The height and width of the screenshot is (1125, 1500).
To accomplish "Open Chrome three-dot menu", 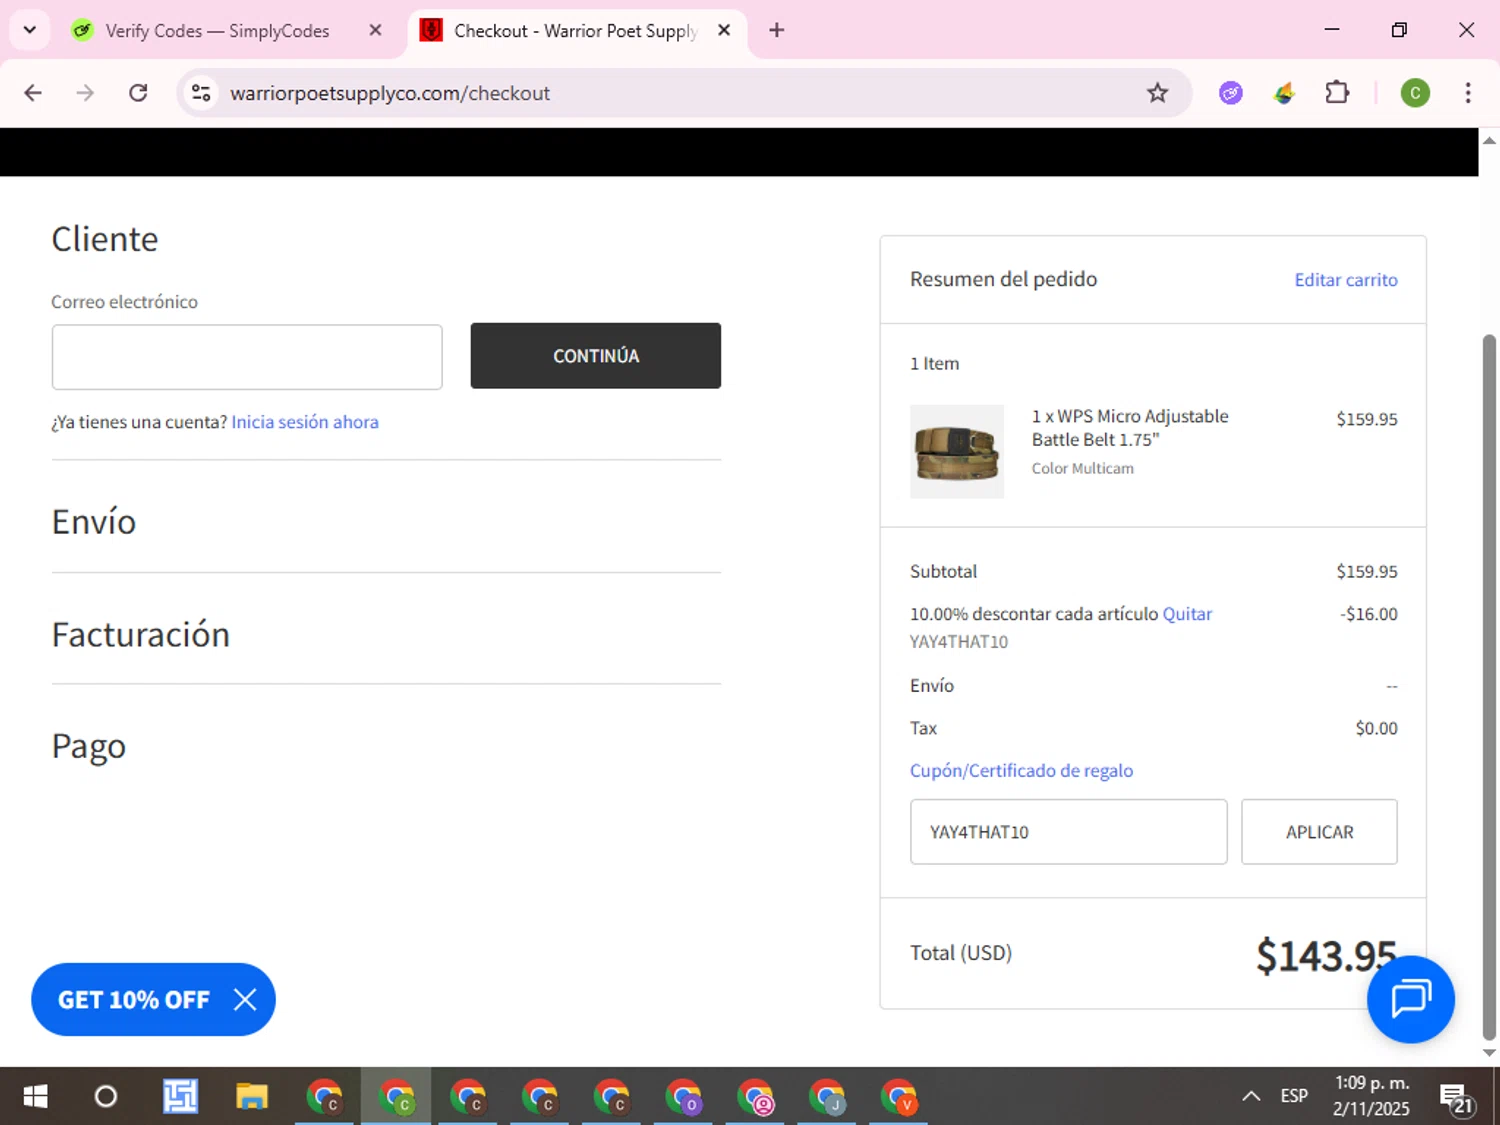I will pyautogui.click(x=1468, y=93).
